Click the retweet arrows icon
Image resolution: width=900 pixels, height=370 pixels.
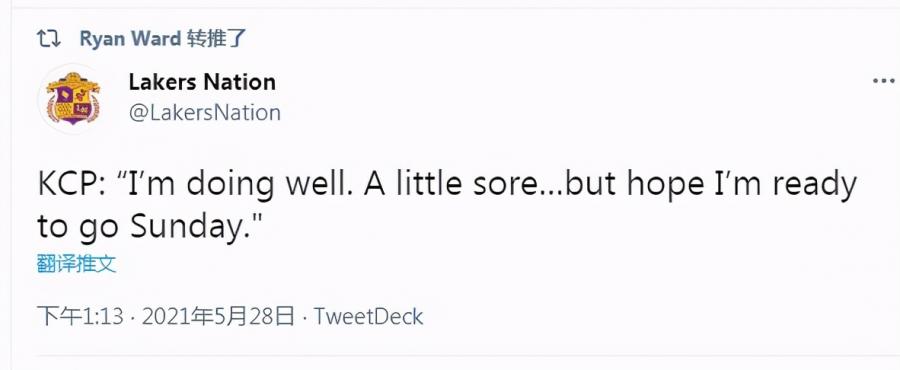(48, 39)
